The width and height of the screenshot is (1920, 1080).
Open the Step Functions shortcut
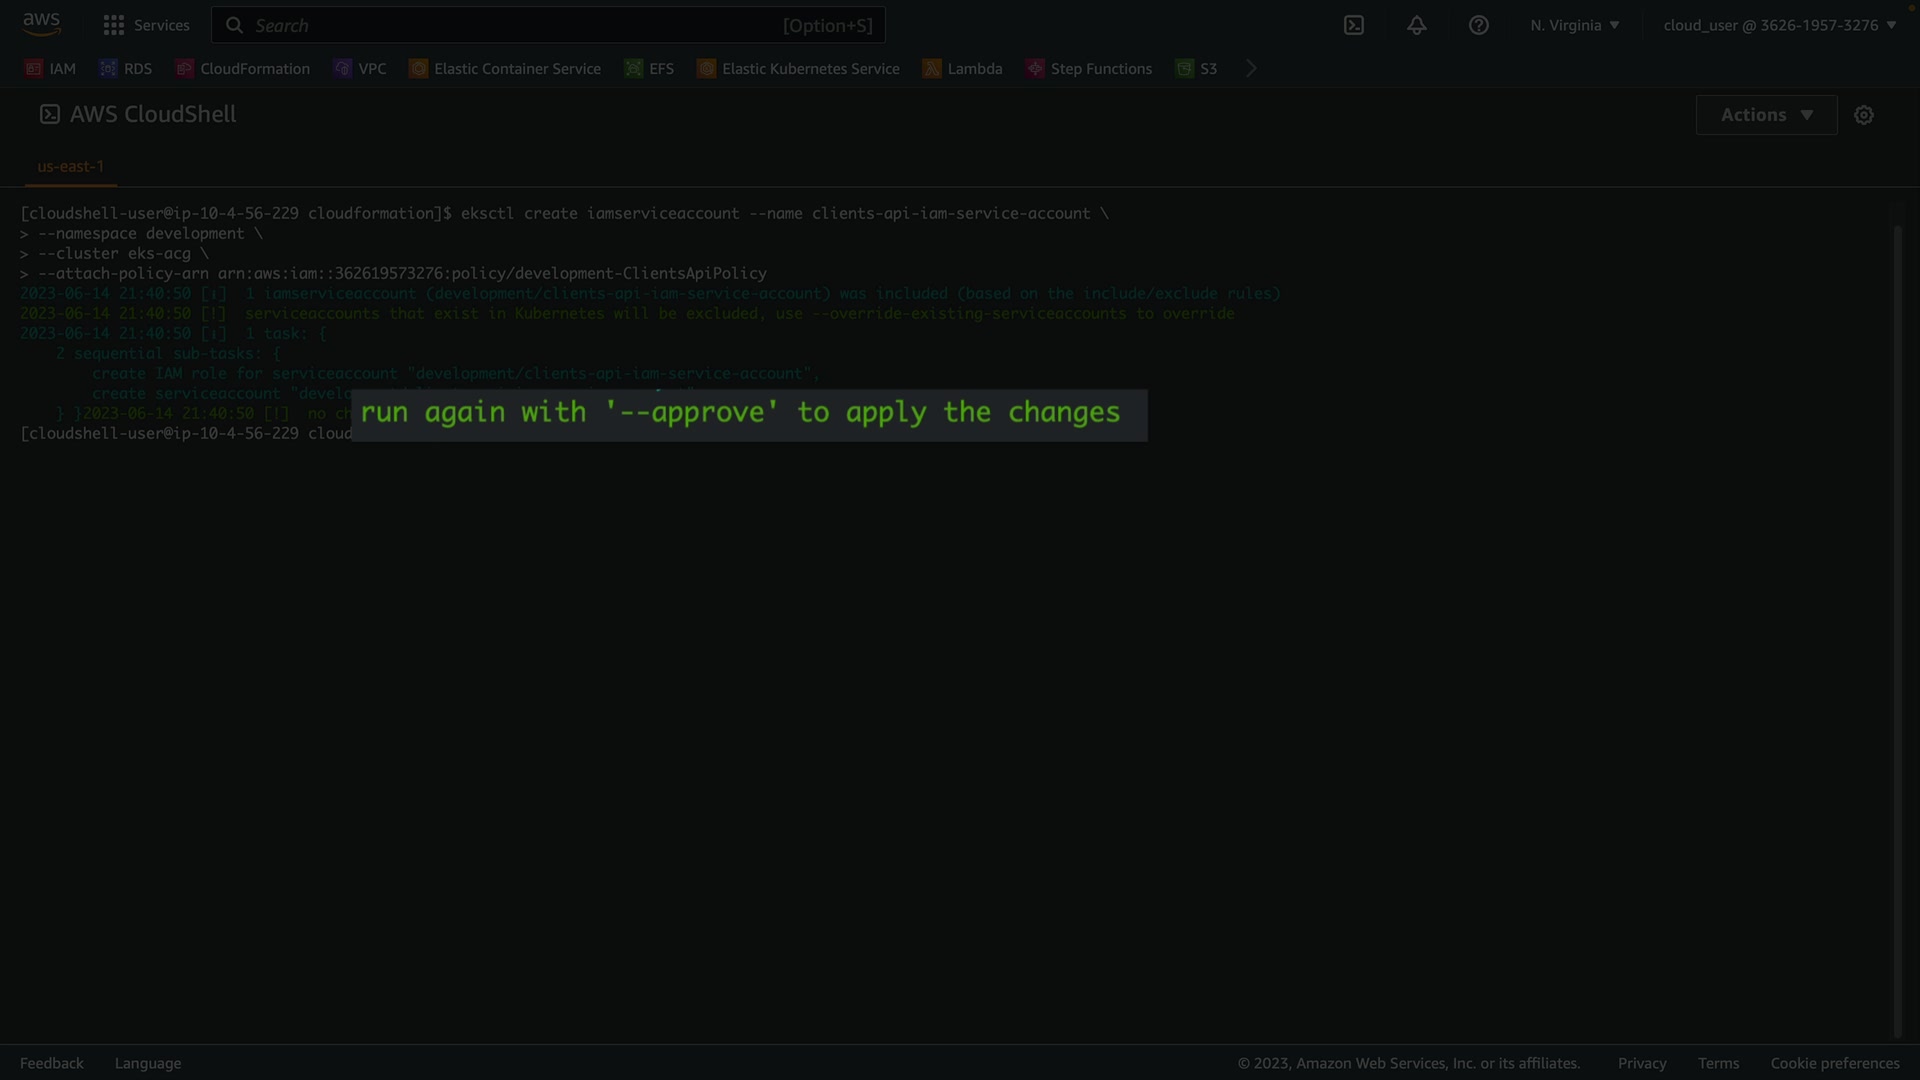point(1089,68)
